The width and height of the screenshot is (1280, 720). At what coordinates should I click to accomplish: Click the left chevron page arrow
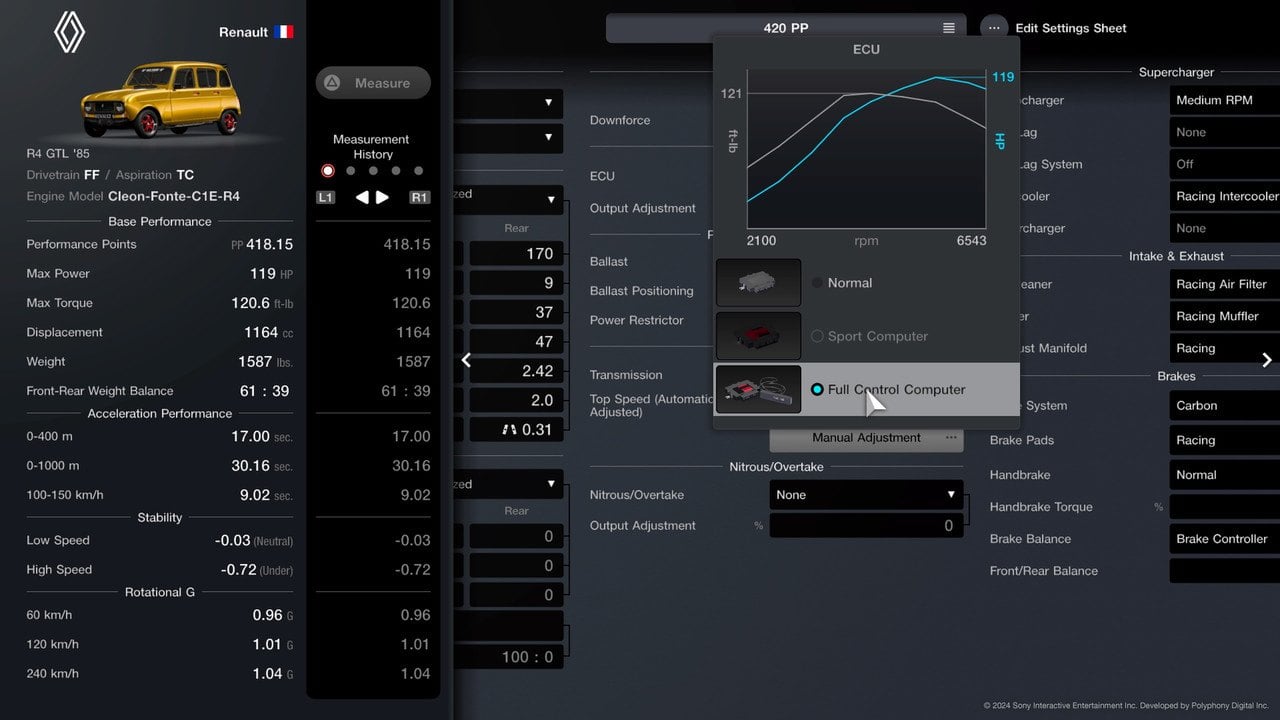pyautogui.click(x=466, y=360)
